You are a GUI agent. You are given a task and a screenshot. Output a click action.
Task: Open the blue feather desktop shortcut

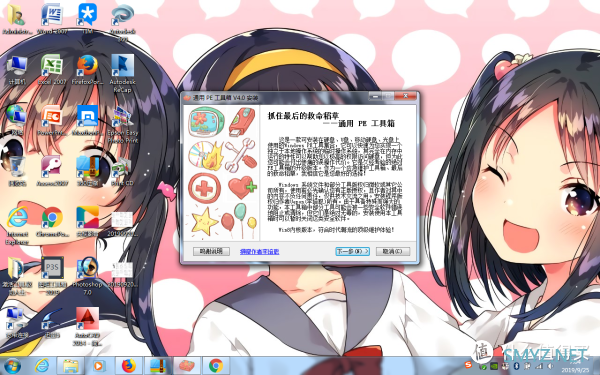click(x=52, y=323)
